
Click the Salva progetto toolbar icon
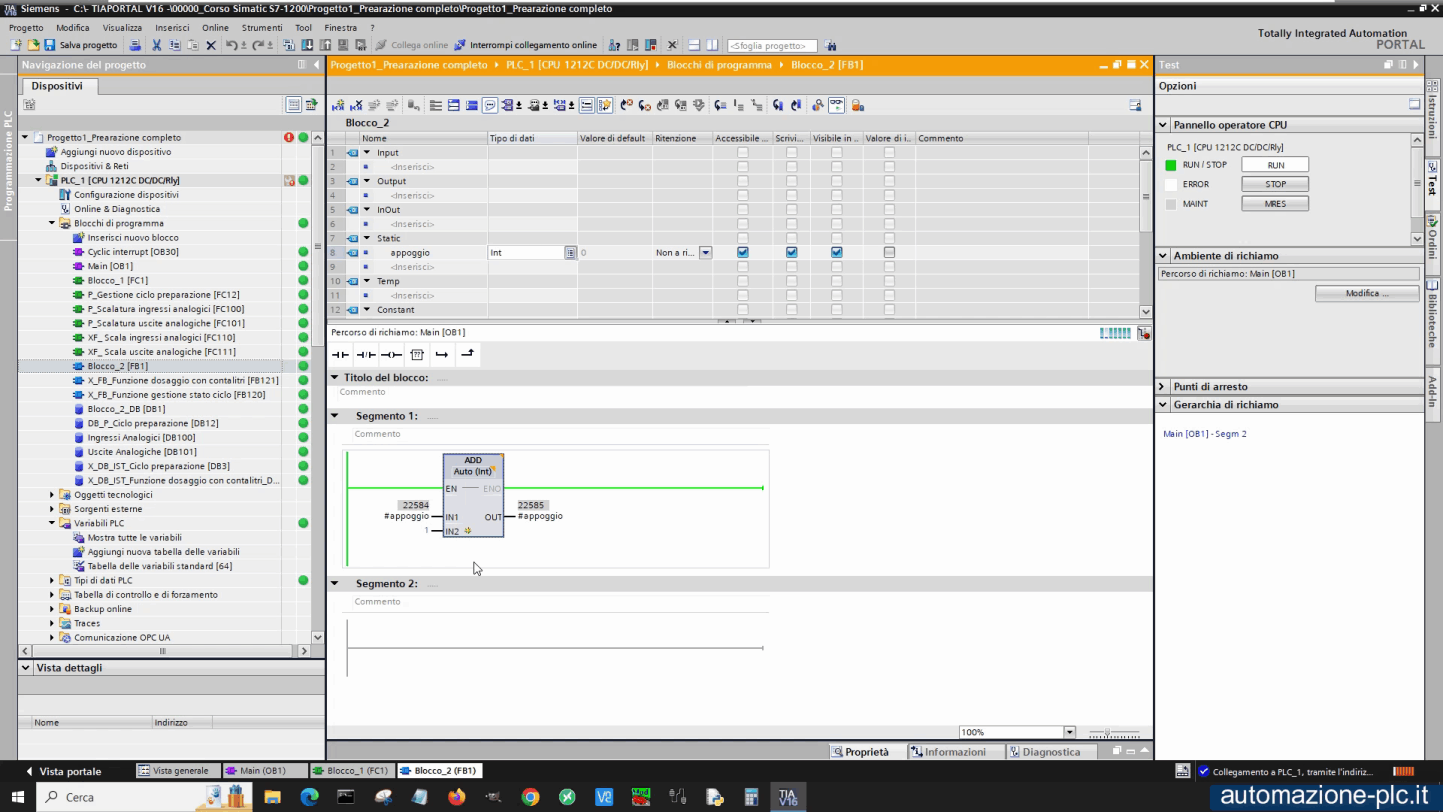(47, 45)
